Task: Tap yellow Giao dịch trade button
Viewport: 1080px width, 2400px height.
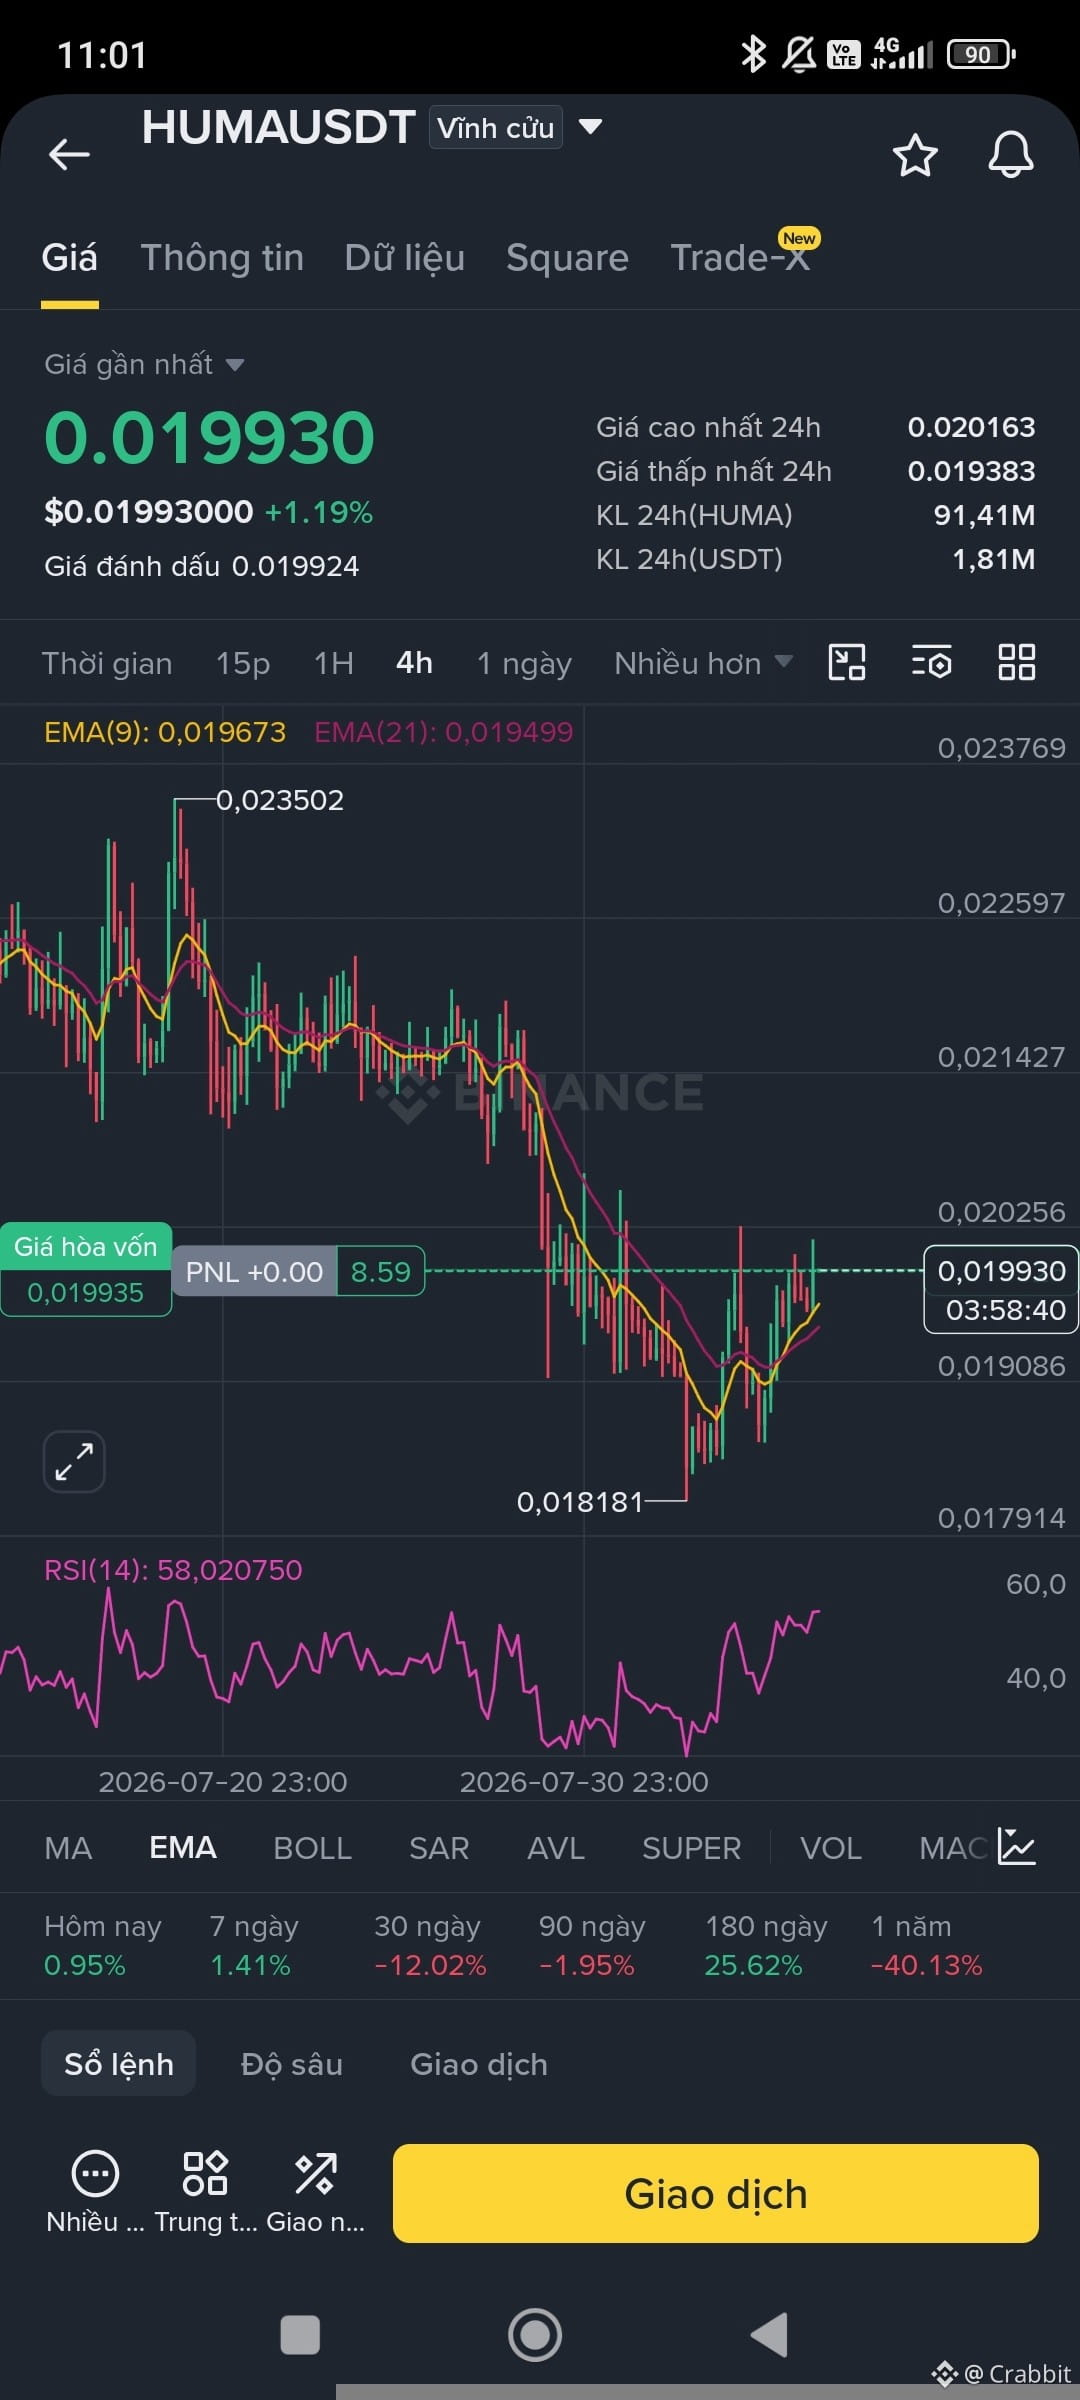Action: coord(716,2193)
